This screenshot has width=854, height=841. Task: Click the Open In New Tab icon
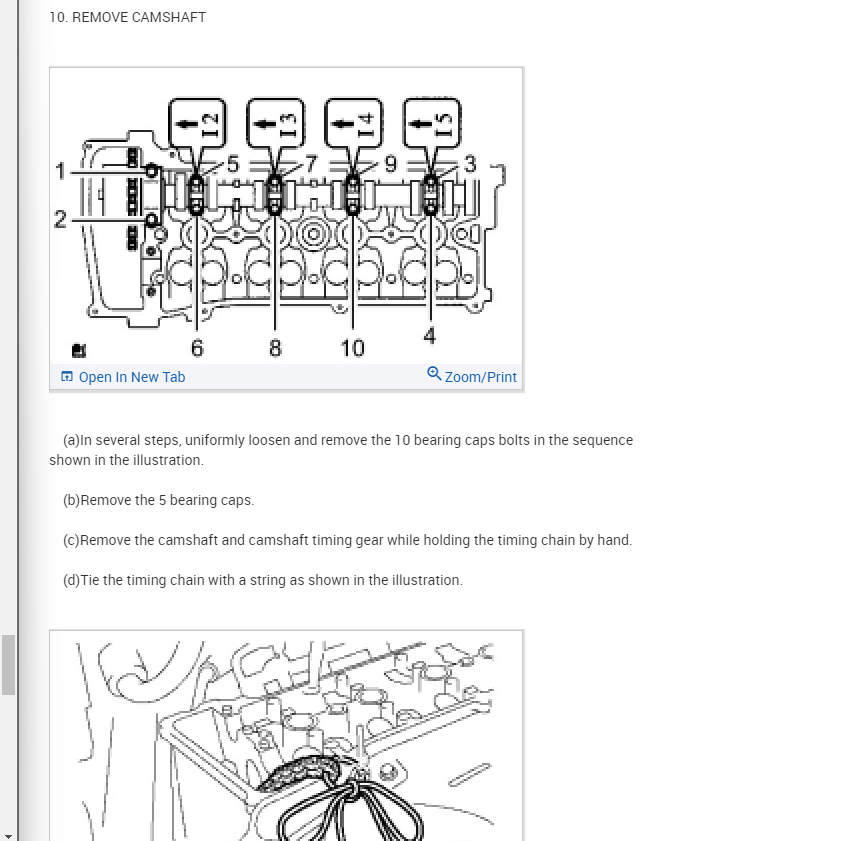[x=66, y=376]
